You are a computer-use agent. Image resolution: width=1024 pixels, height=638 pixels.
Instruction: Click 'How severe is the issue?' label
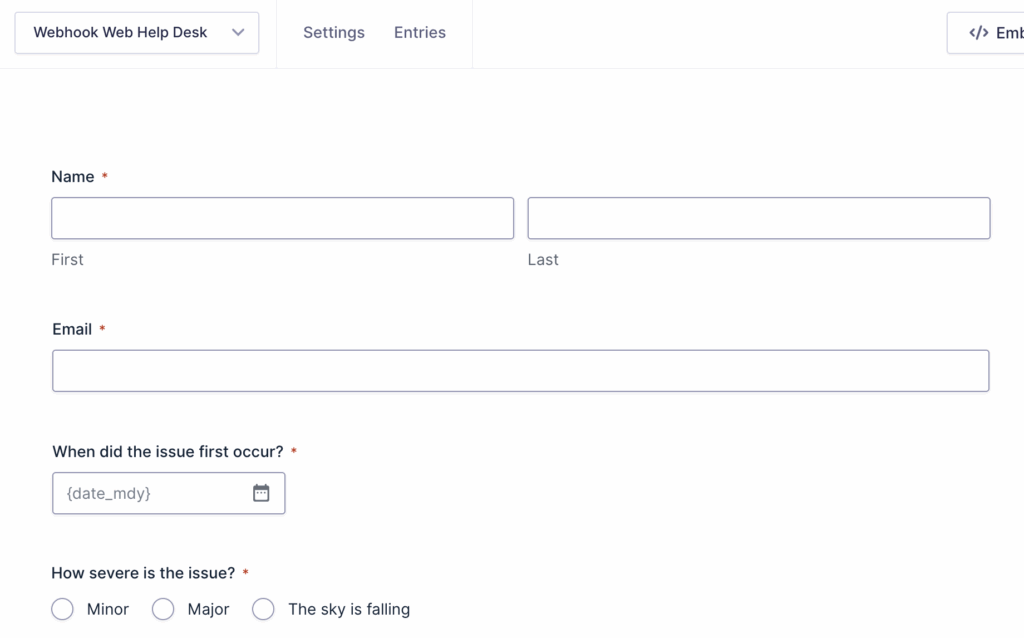[143, 573]
